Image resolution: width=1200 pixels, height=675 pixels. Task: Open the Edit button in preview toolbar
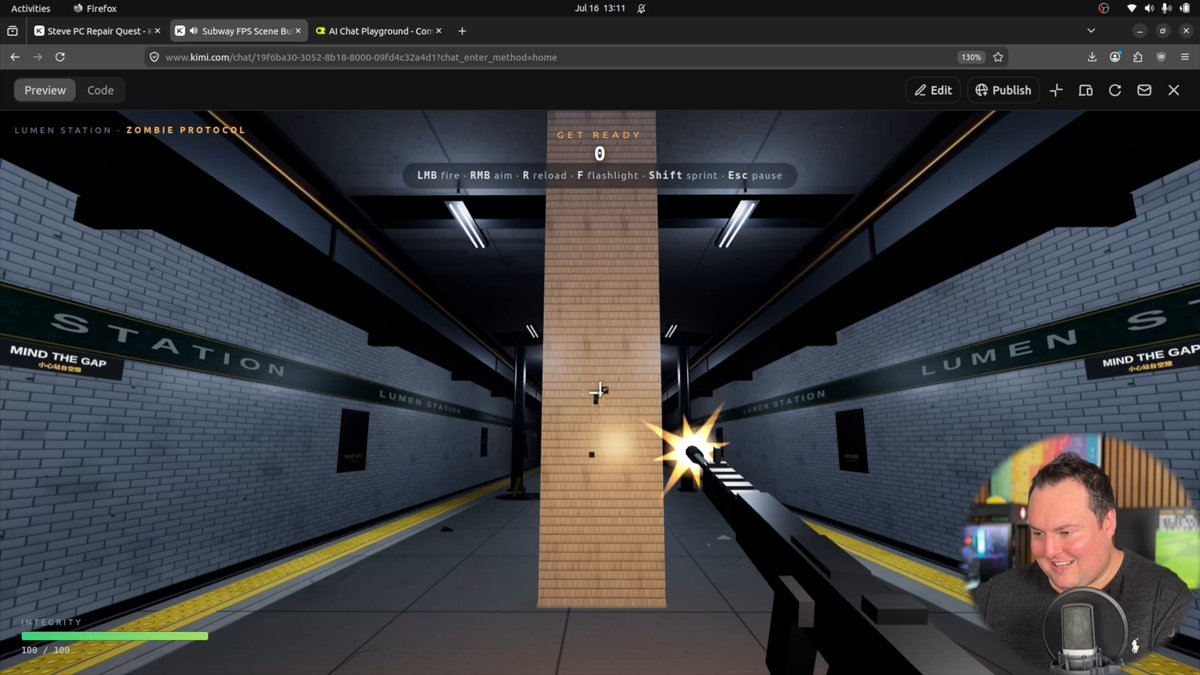(x=932, y=90)
